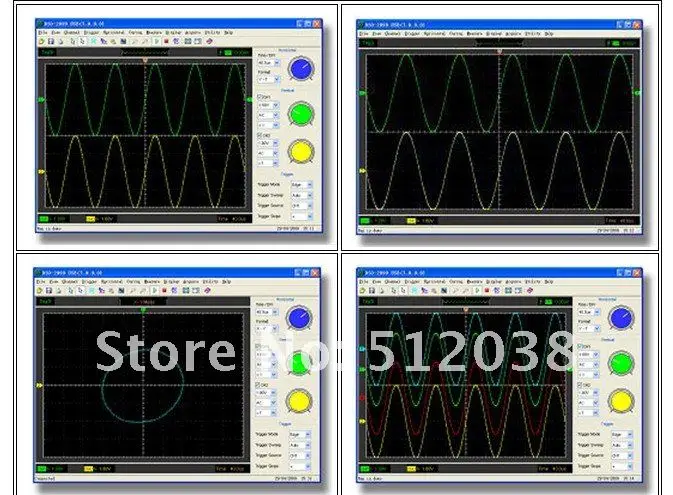
Task: Toggle the CH1 checkbox in bottom-right window
Action: click(x=580, y=346)
